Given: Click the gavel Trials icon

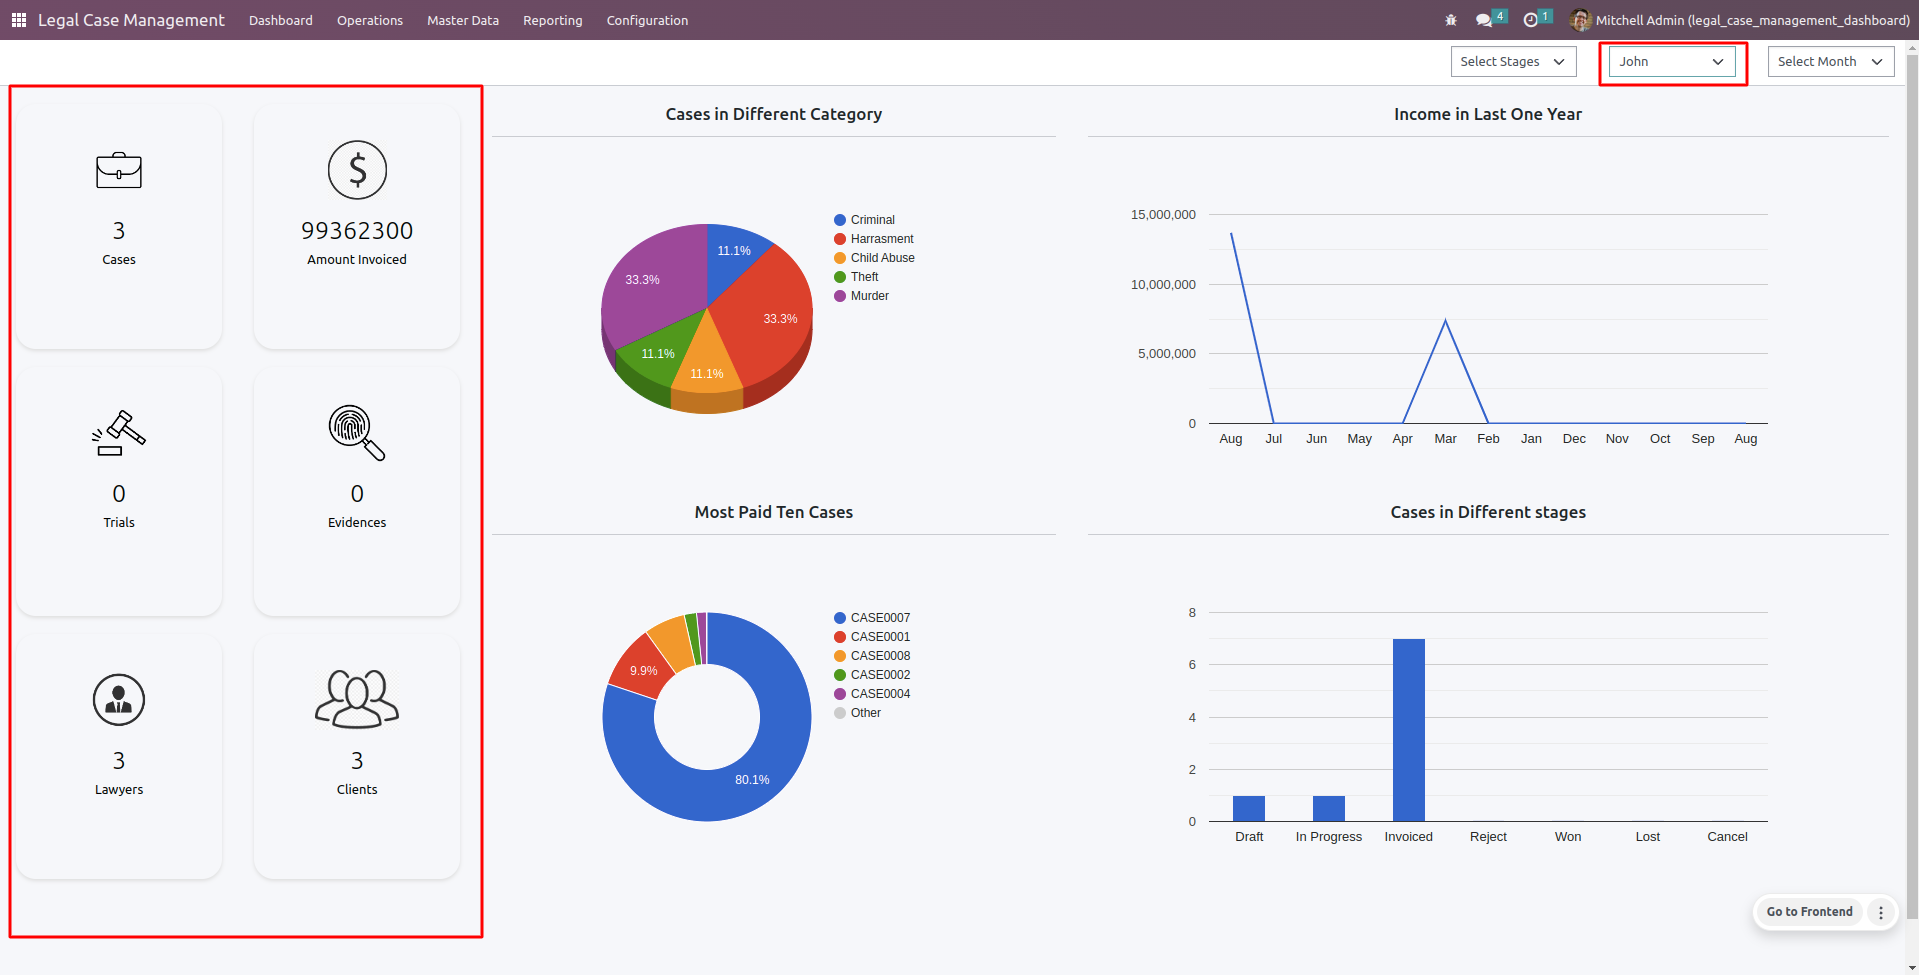Looking at the screenshot, I should [119, 433].
